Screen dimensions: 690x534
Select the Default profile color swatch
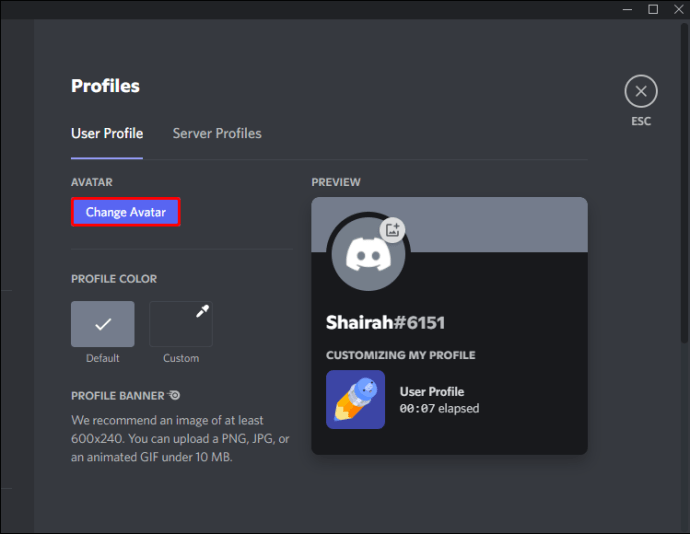tap(103, 324)
